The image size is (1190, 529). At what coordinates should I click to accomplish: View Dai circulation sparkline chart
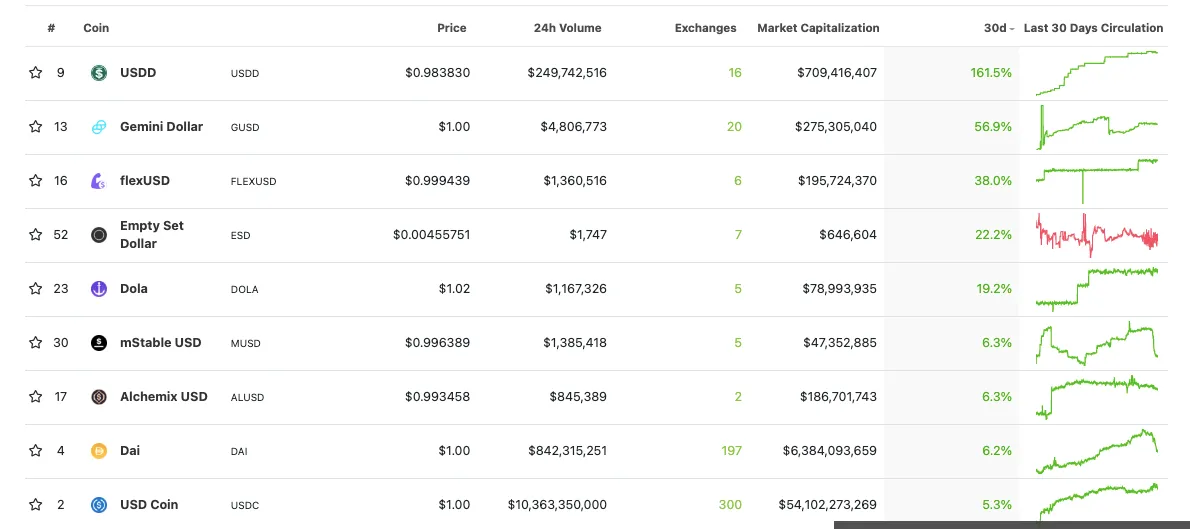1097,450
